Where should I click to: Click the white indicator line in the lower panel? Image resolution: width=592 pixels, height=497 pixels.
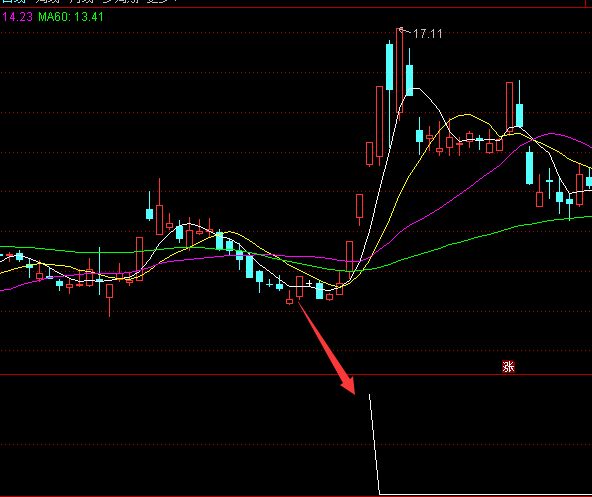(374, 442)
